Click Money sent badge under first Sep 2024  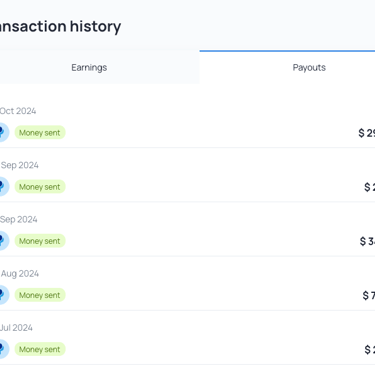click(40, 187)
